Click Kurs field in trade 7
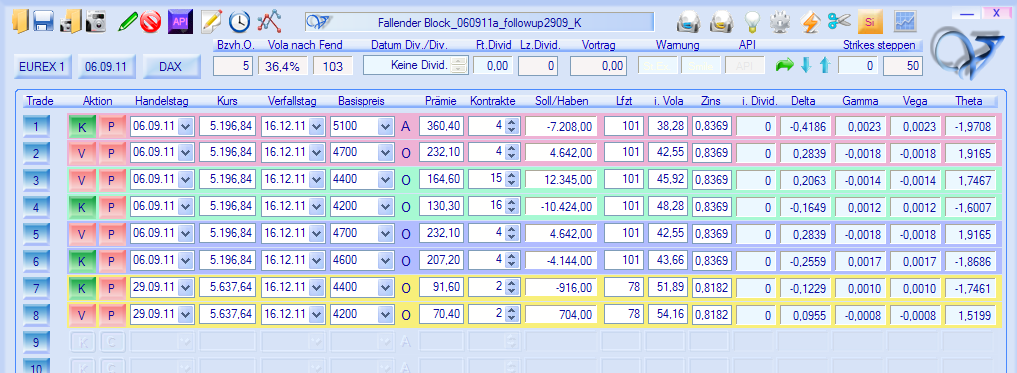The image size is (1017, 373). tap(228, 287)
